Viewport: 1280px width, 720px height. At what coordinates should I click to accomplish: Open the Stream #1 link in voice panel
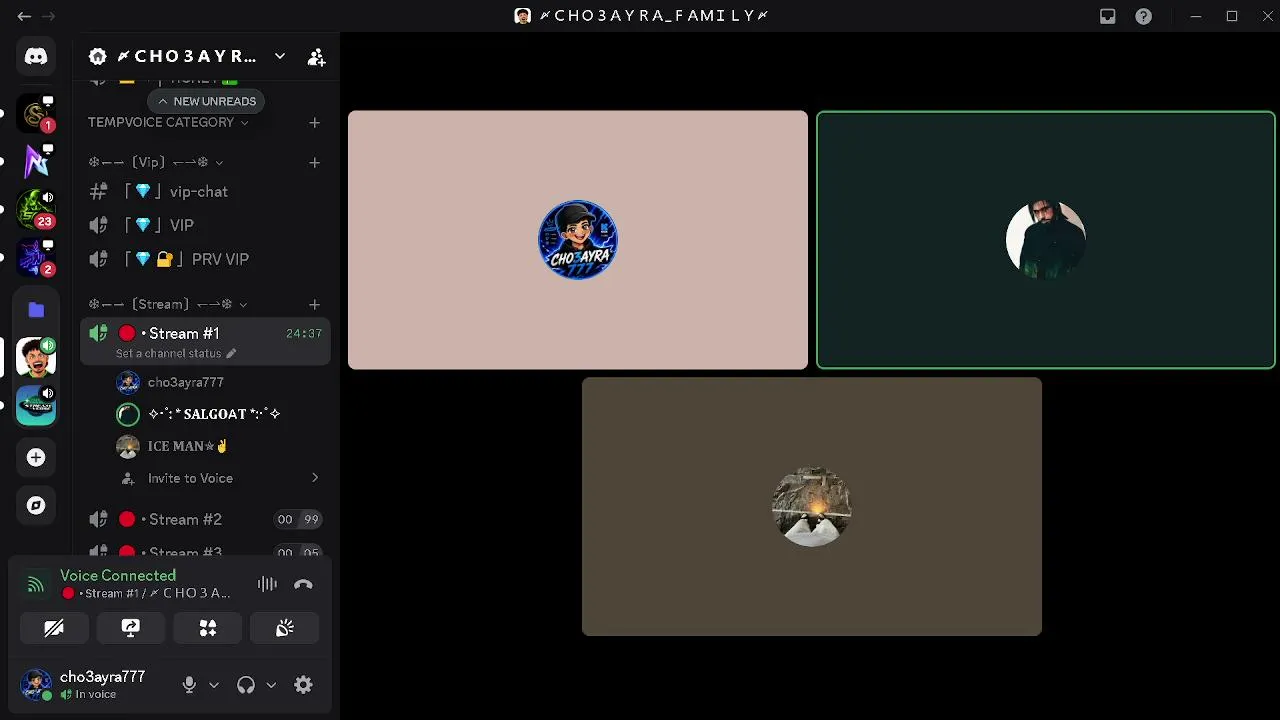tap(145, 593)
